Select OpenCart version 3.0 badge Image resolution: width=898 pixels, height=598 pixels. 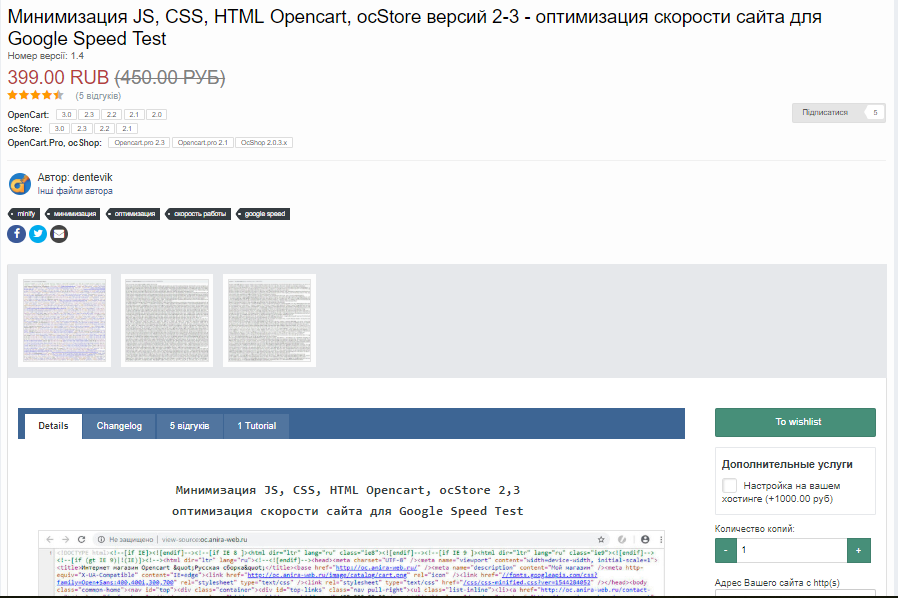point(66,115)
